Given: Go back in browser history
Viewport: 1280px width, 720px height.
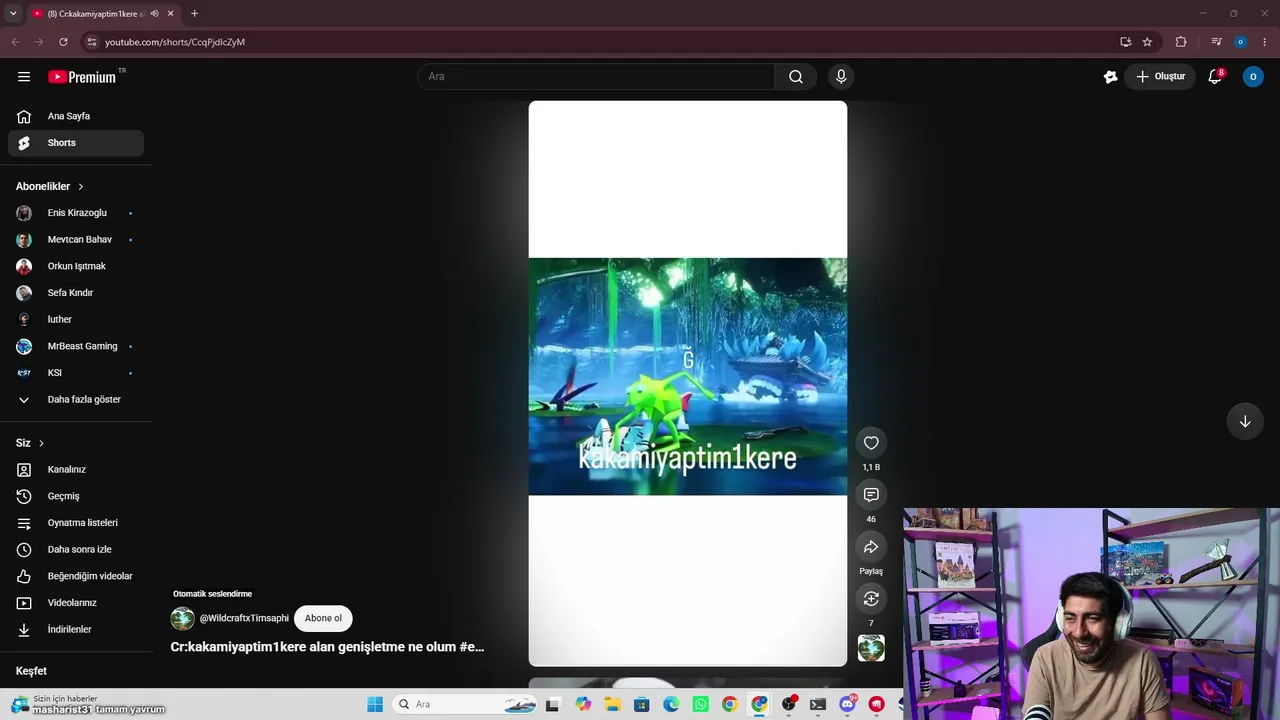Looking at the screenshot, I should (x=15, y=42).
